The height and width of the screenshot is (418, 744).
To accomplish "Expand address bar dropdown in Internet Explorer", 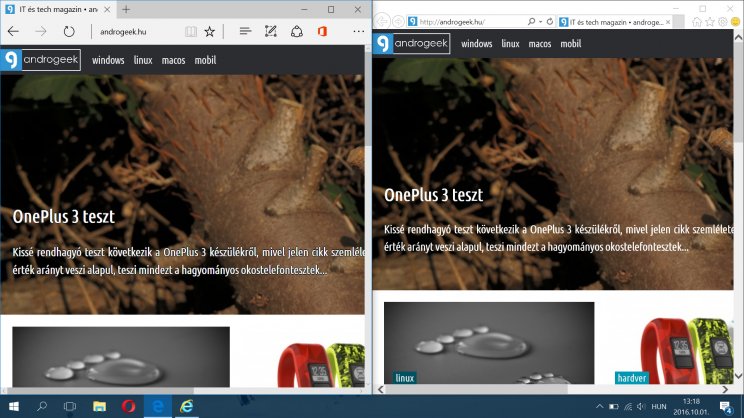I will [540, 21].
